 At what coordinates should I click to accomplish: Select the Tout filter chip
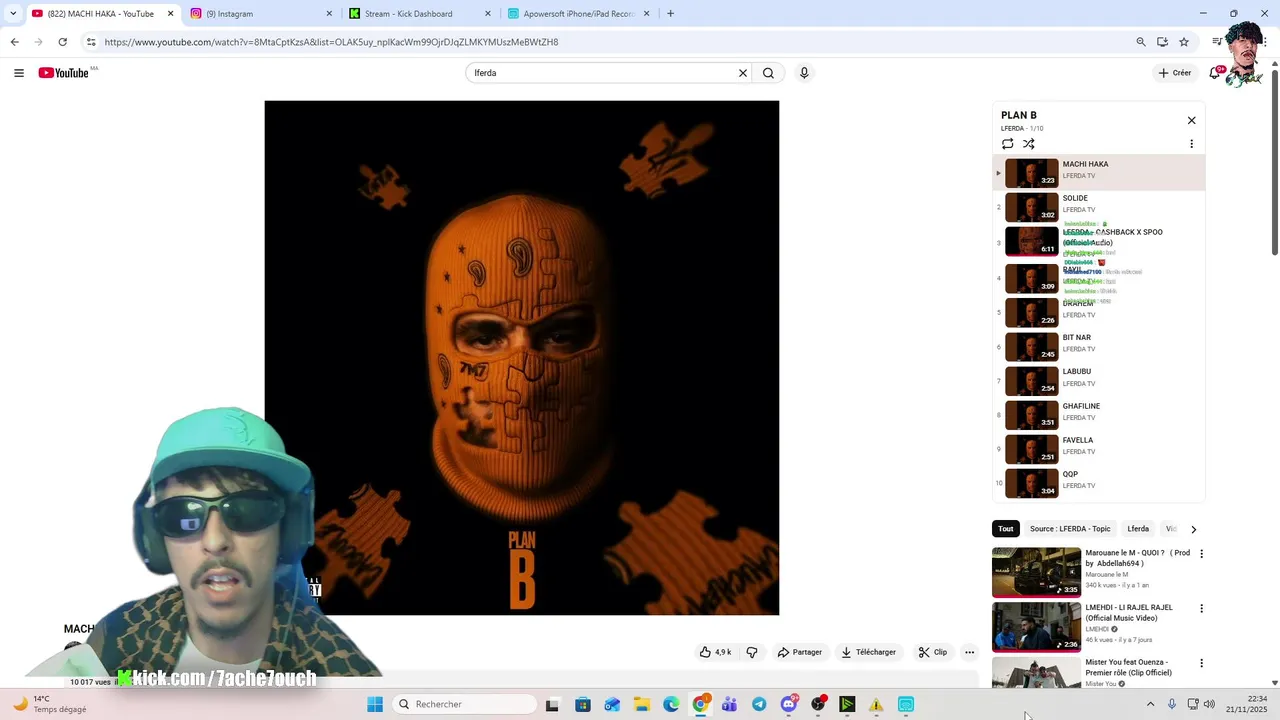coord(1005,529)
